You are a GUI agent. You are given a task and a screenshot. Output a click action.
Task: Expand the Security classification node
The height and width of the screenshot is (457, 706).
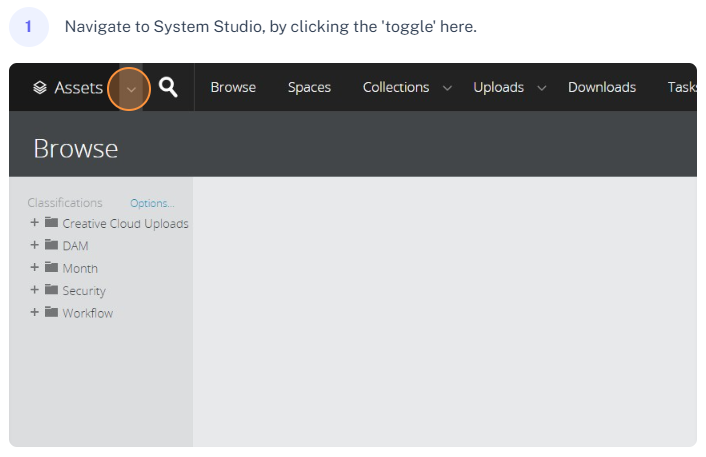(35, 290)
